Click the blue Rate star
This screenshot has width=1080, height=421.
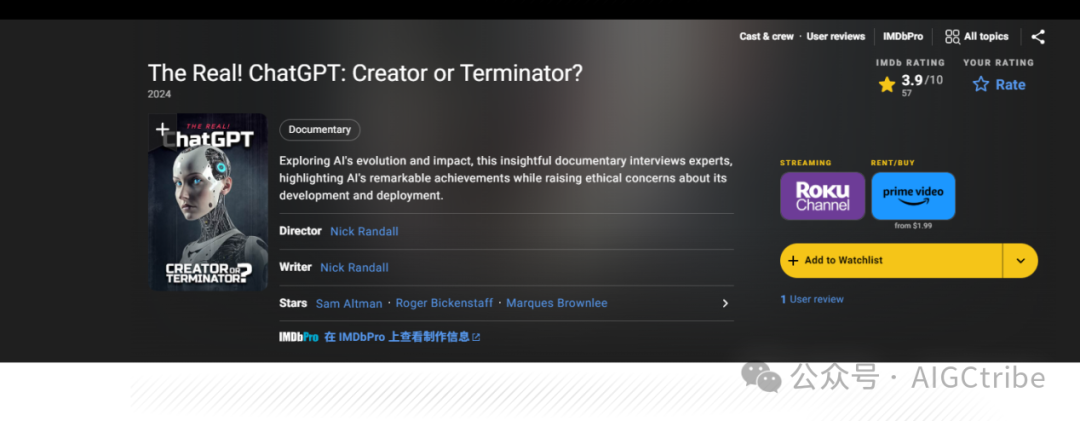pos(980,85)
